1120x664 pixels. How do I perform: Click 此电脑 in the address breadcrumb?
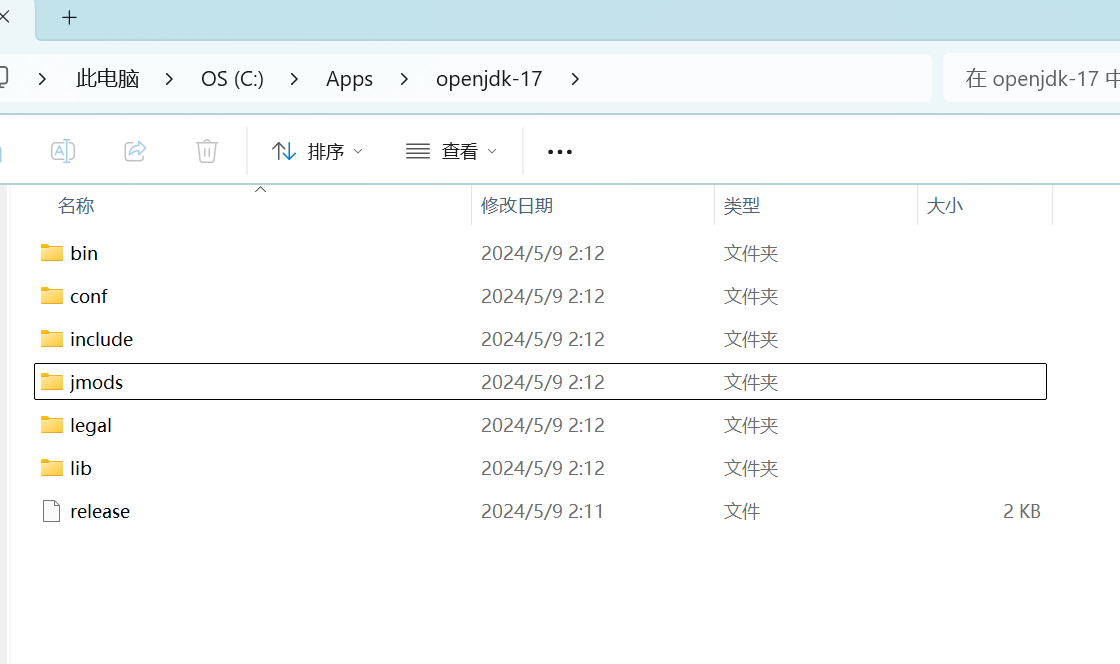[x=107, y=79]
